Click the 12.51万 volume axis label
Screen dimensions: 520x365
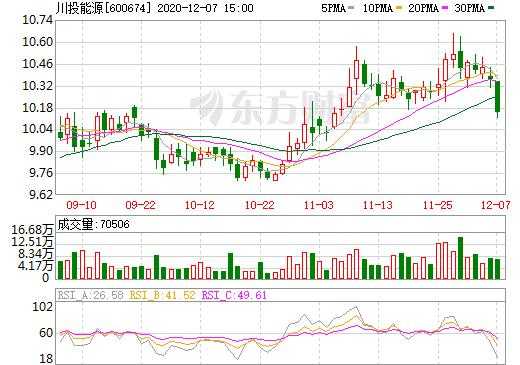(x=32, y=242)
